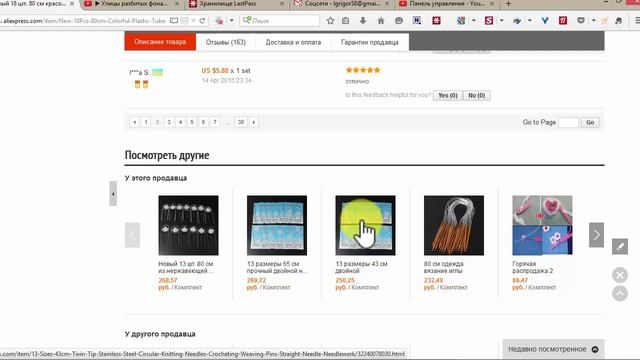This screenshot has width=640, height=360.
Task: Expand dropdown beside the address bar extension icon
Action: (x=231, y=20)
